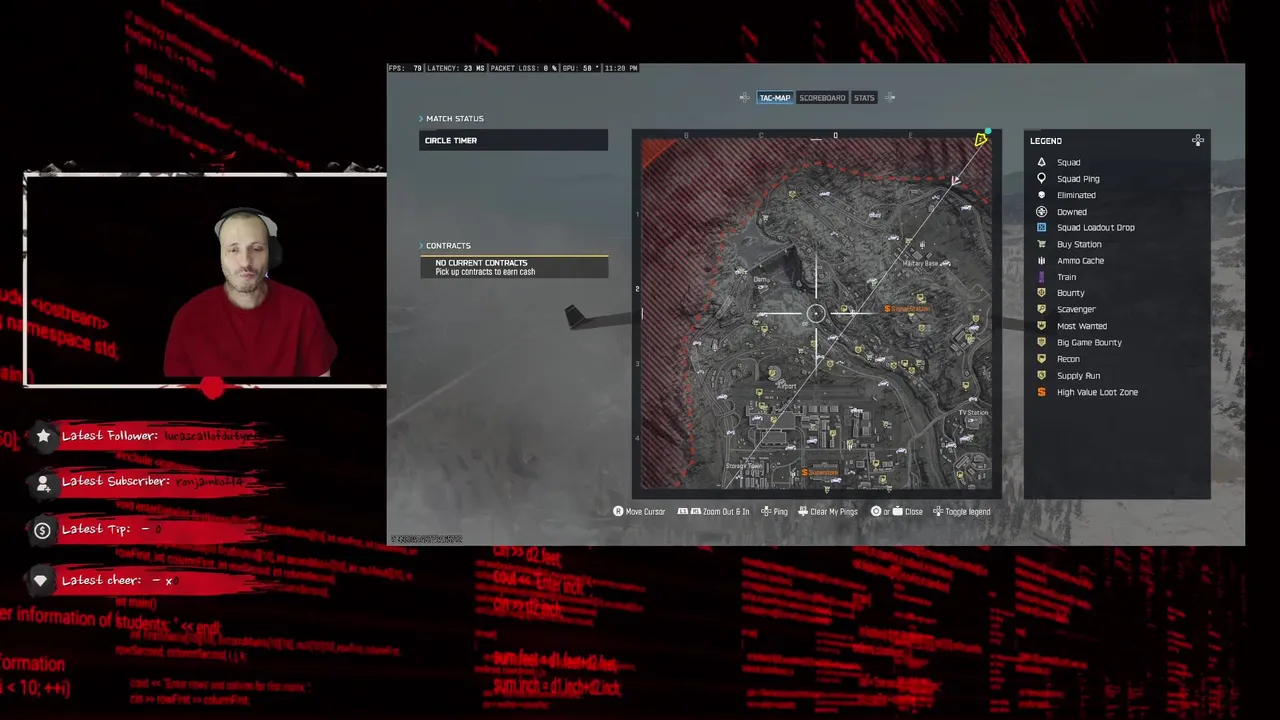Click the Bounty contract icon

[1041, 293]
